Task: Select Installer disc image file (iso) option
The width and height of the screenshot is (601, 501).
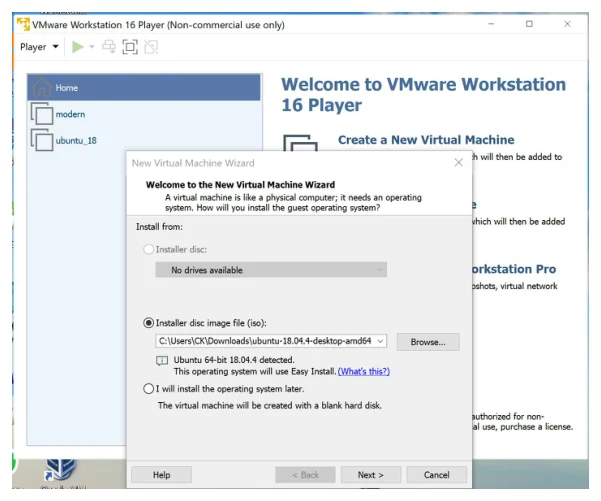Action: click(148, 323)
